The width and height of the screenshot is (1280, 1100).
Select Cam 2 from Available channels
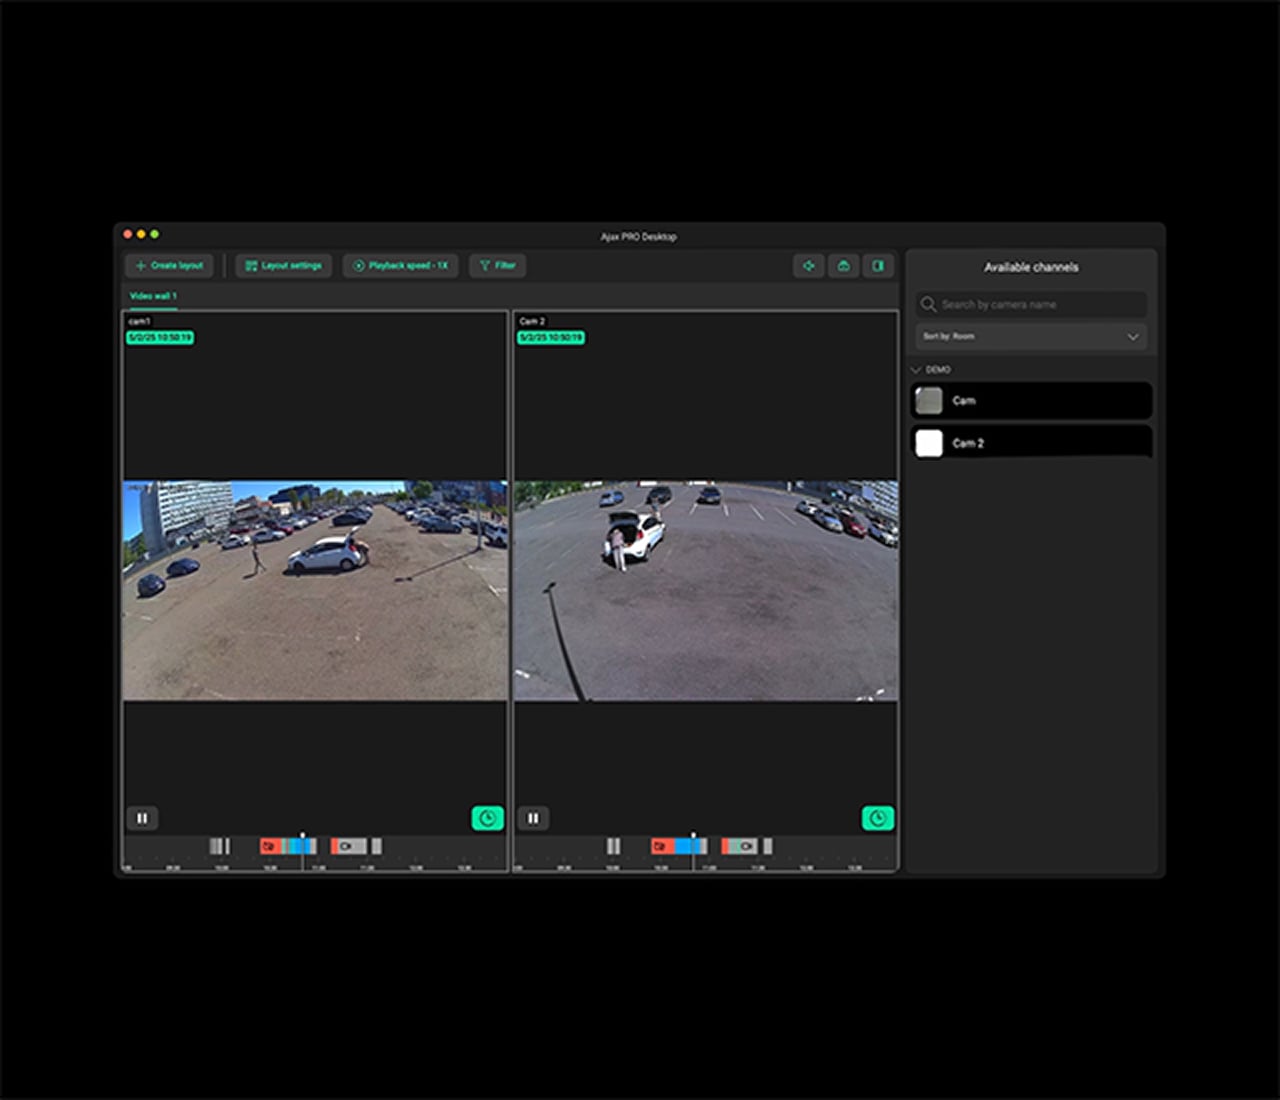point(1031,442)
